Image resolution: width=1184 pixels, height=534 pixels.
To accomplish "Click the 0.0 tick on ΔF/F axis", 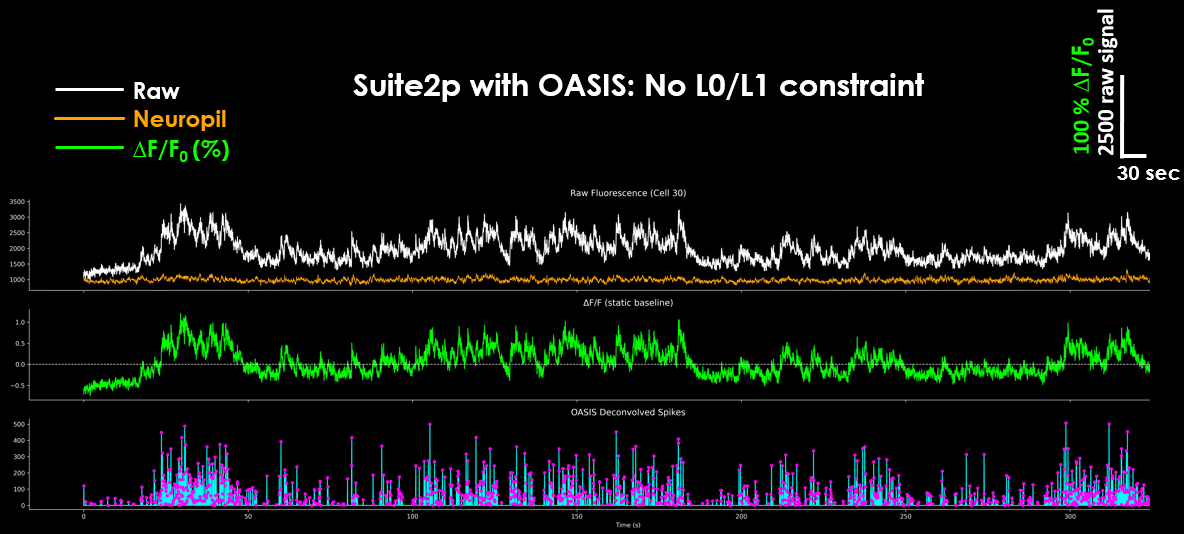I will pos(20,364).
